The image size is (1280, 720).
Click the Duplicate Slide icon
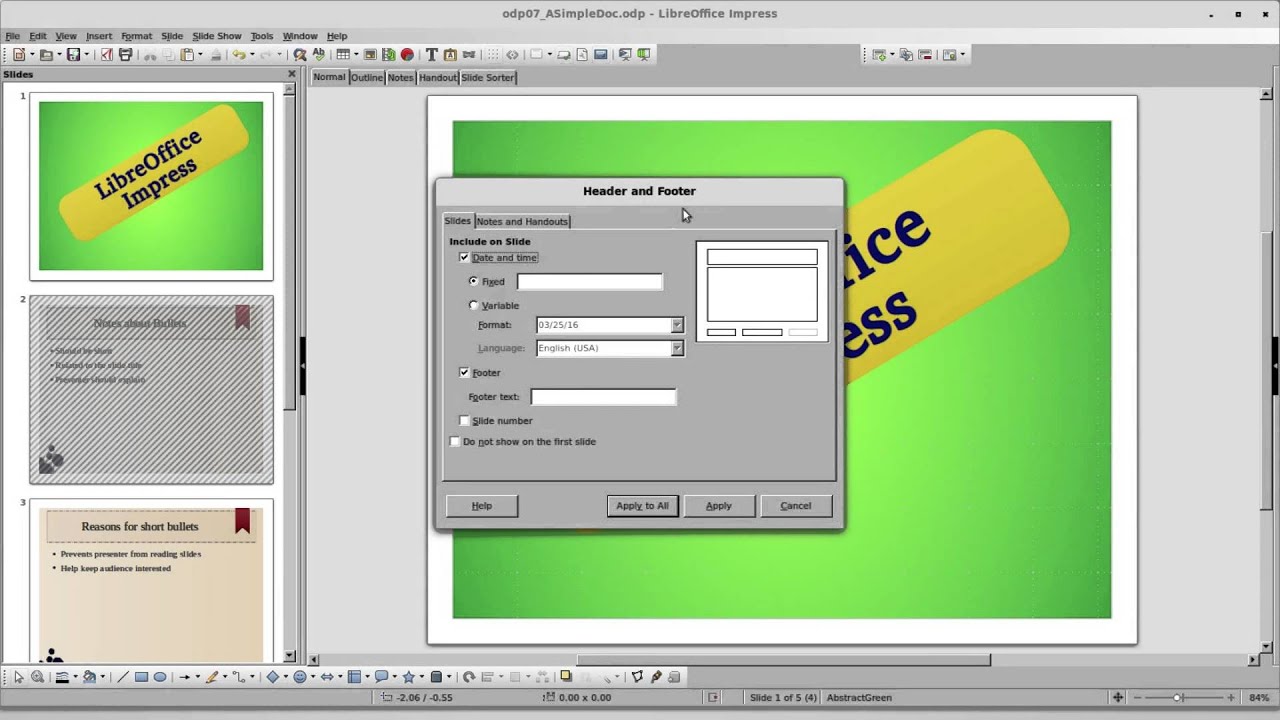pos(907,55)
